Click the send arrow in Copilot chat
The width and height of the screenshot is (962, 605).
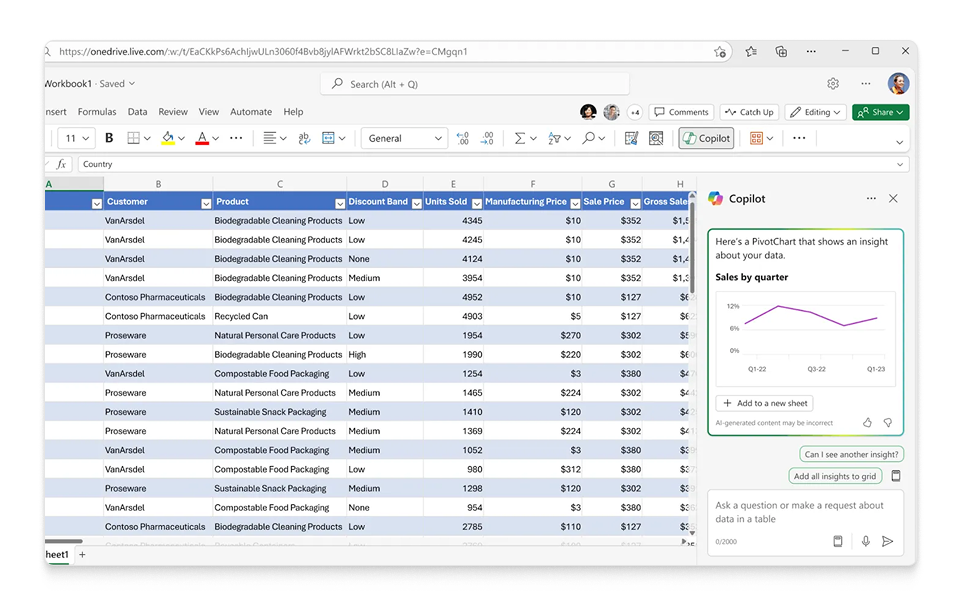887,541
